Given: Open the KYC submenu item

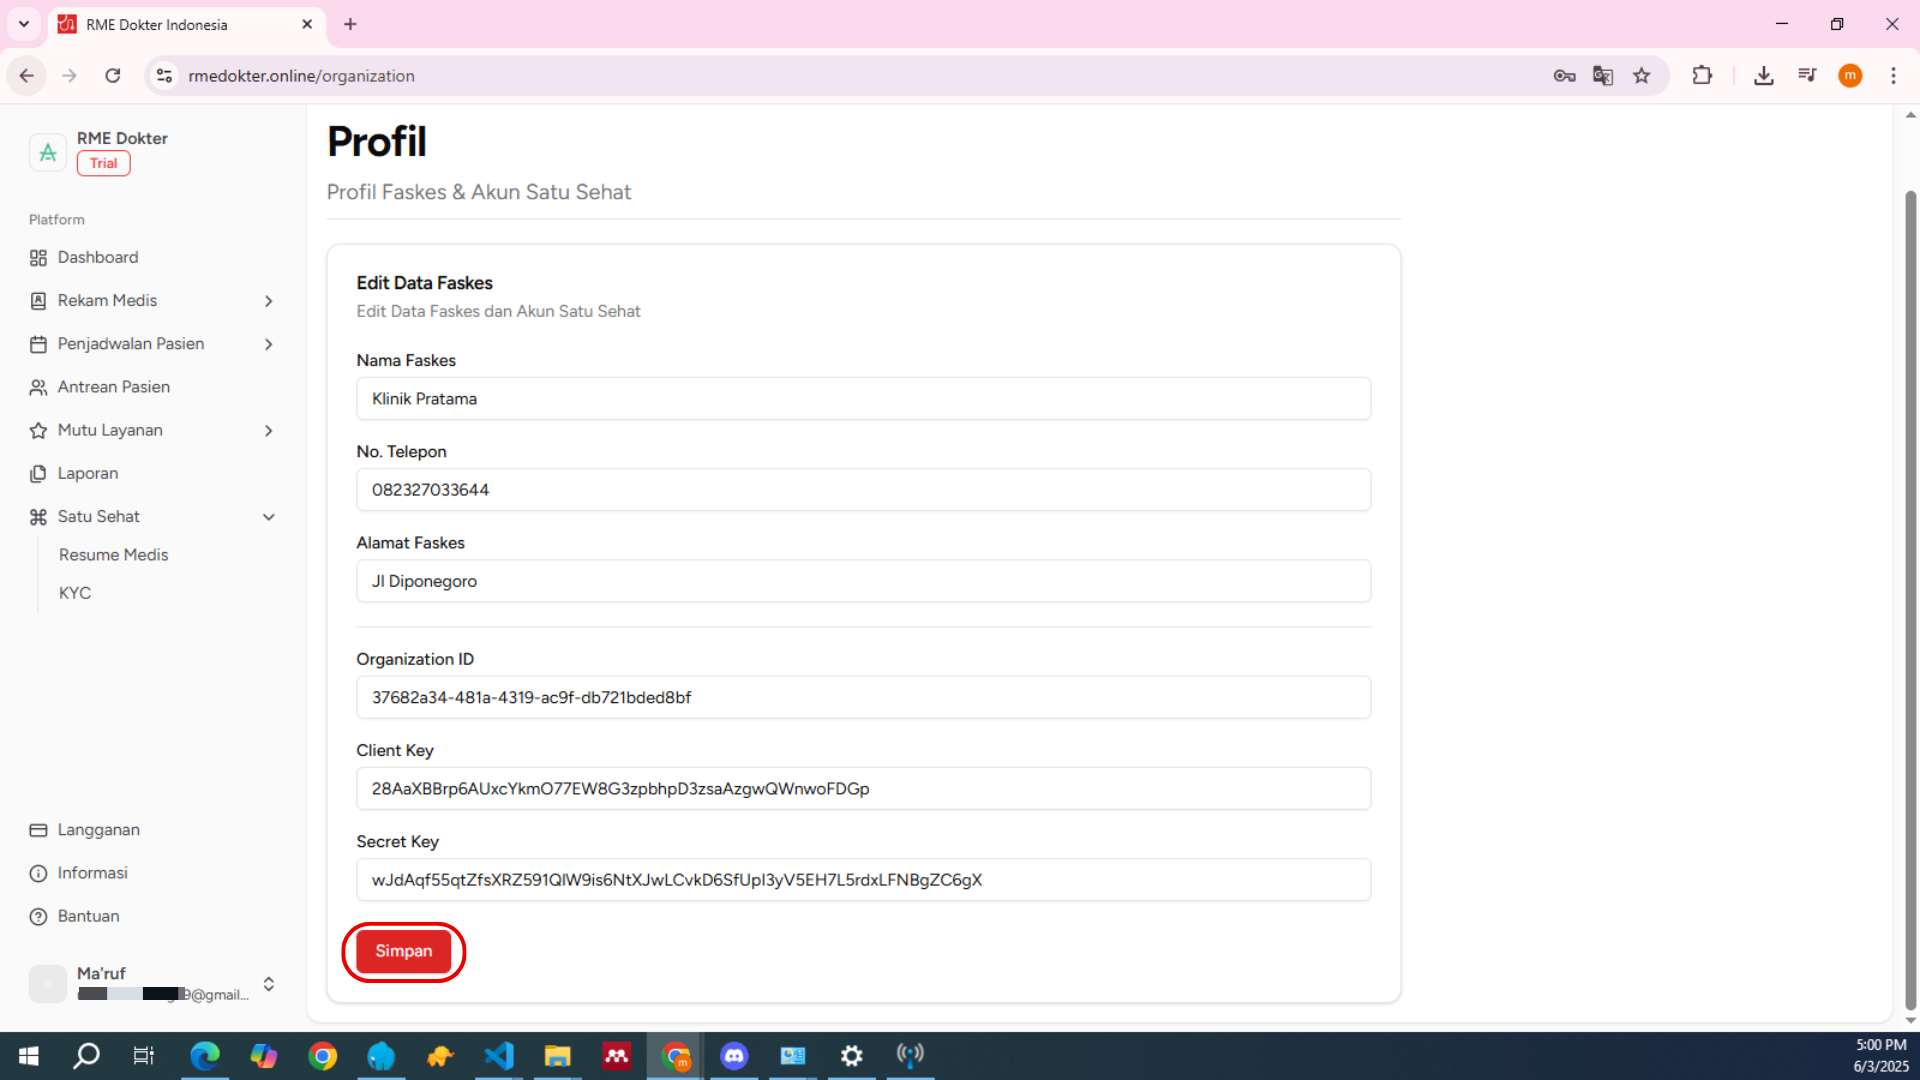Looking at the screenshot, I should tap(75, 593).
